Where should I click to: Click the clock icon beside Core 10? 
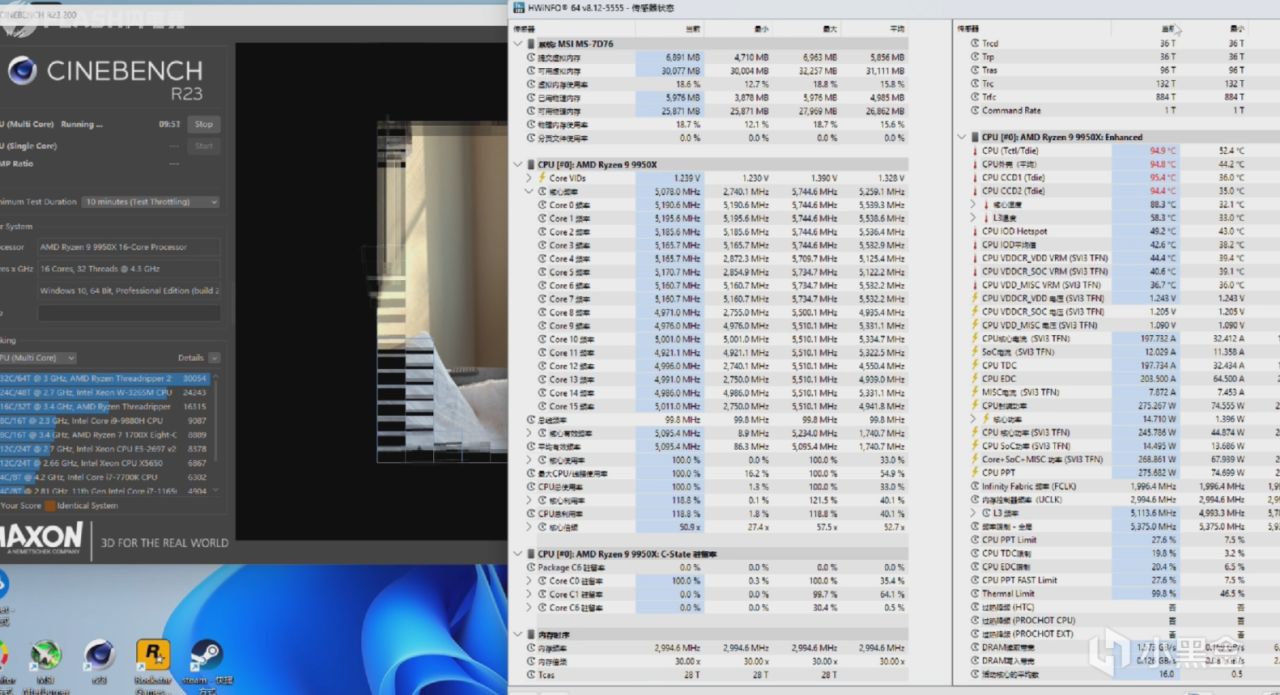[x=541, y=339]
